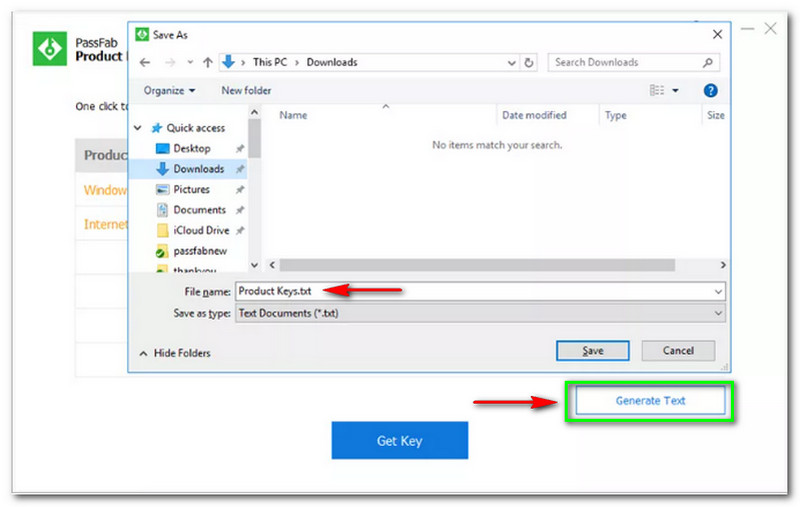
Task: Minimize the PassFab window
Action: coord(747,29)
